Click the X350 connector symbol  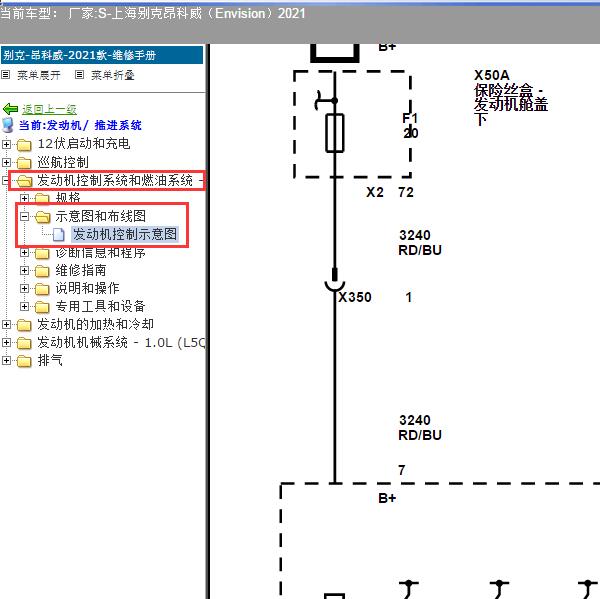(x=335, y=282)
